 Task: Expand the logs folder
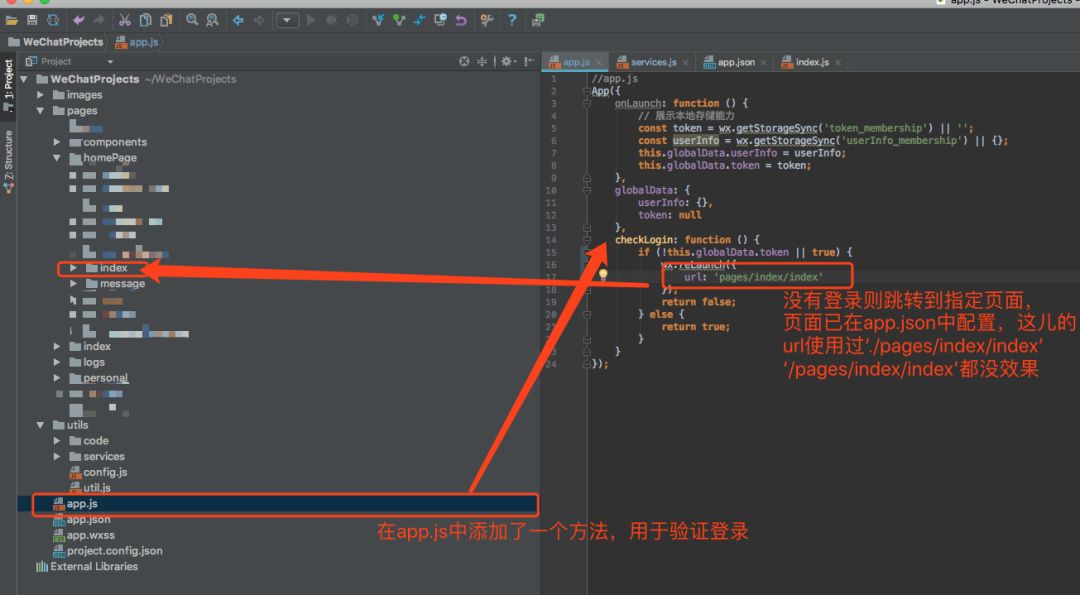(x=57, y=362)
